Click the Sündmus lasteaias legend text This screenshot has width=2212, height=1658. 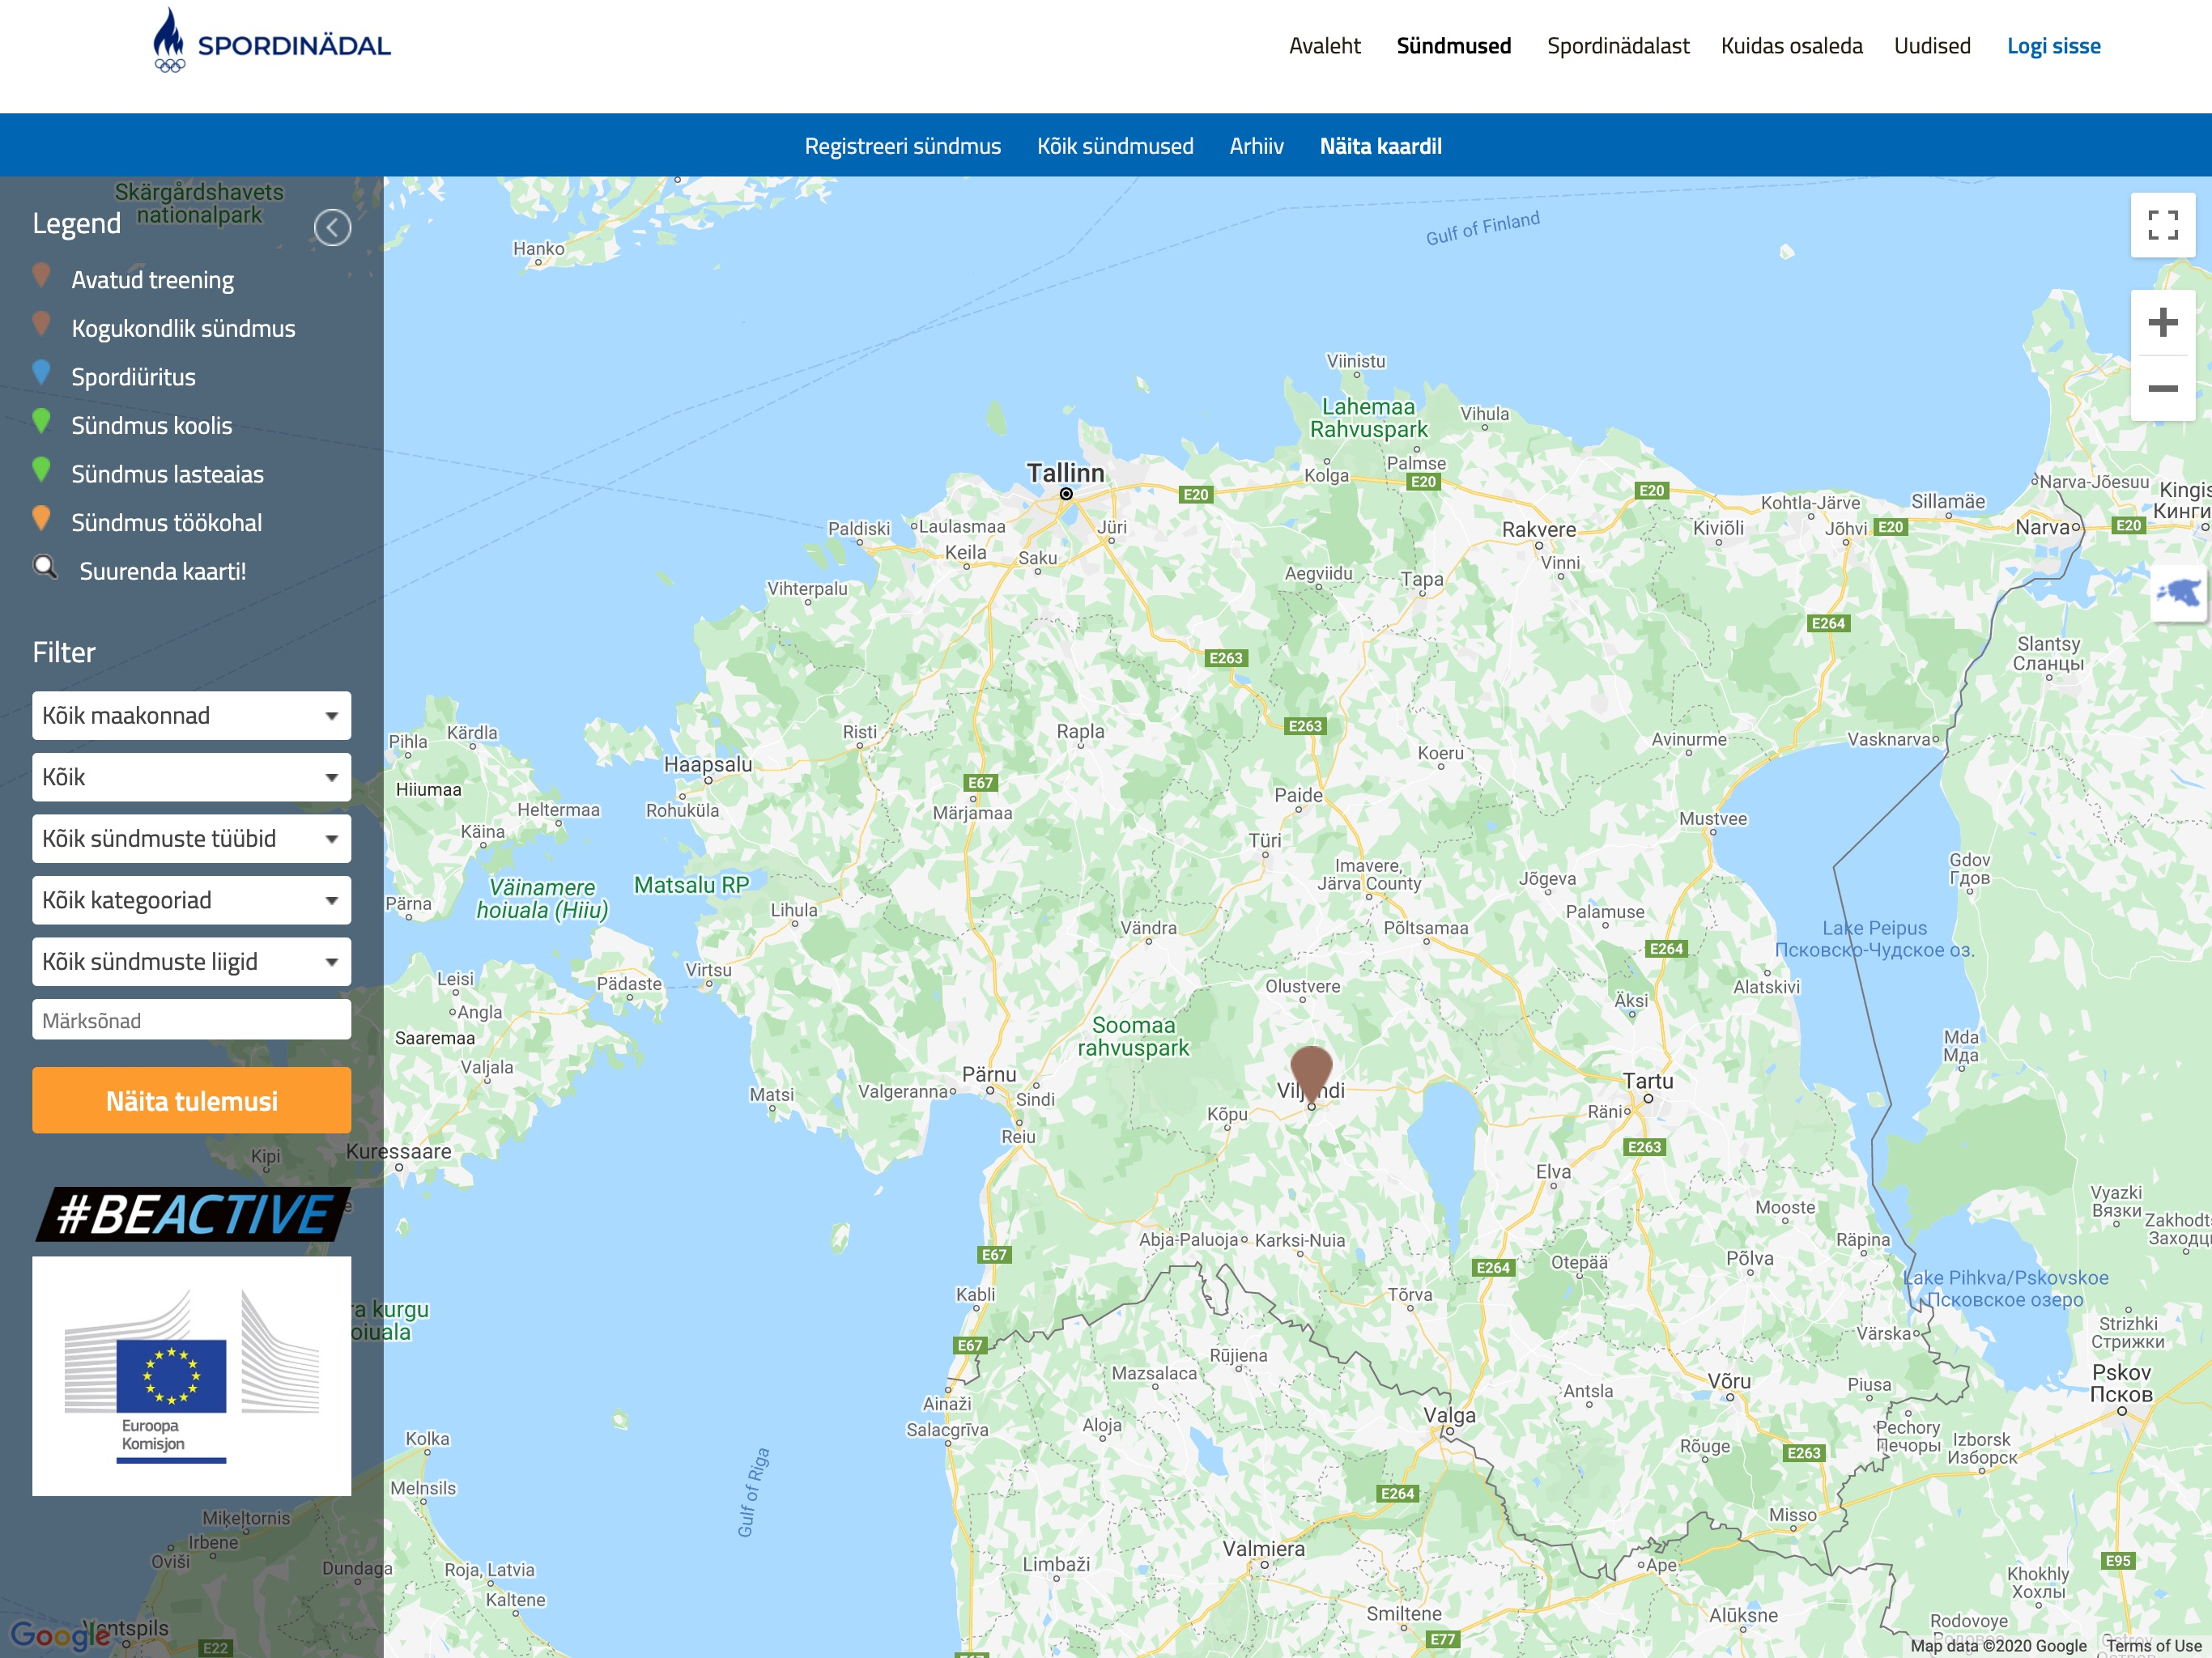pos(167,474)
